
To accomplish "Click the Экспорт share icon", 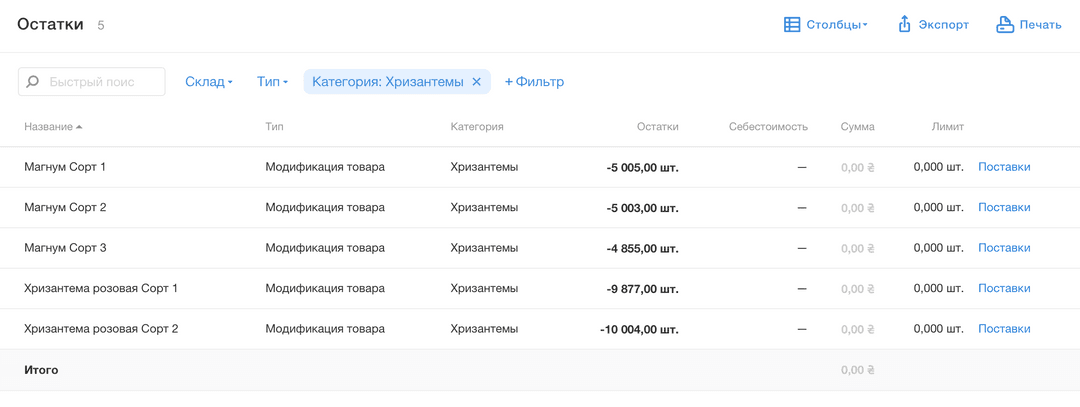I will [904, 25].
